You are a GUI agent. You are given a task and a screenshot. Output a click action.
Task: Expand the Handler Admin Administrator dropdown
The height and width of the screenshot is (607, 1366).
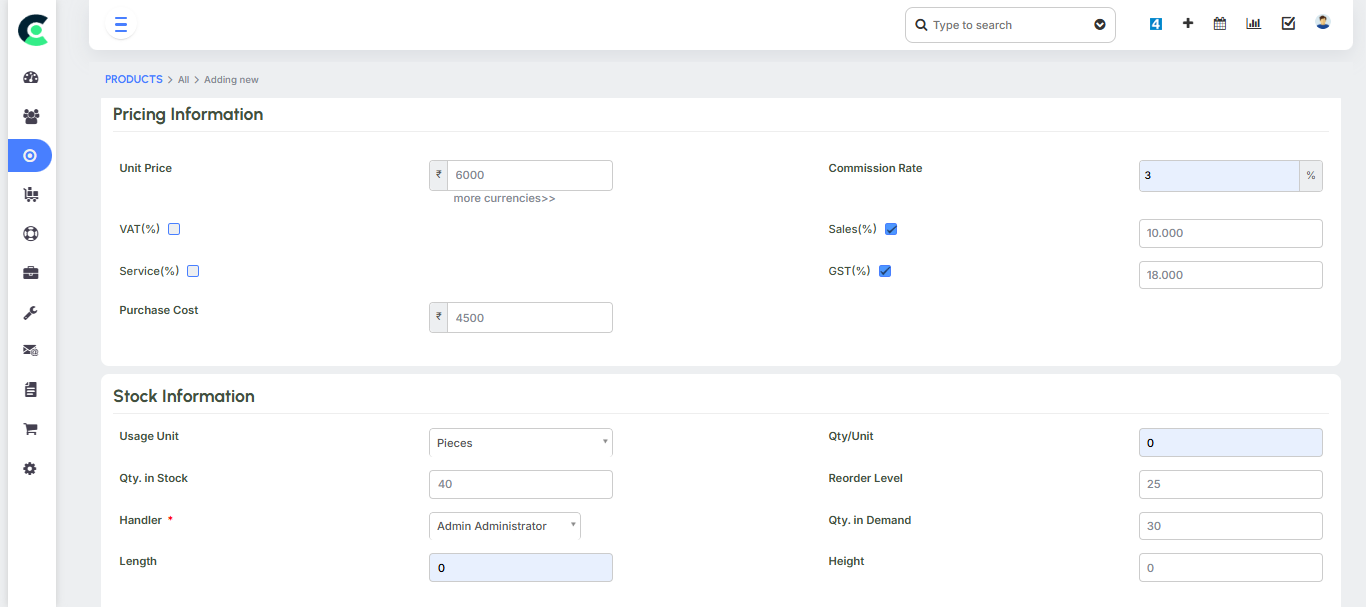point(504,526)
